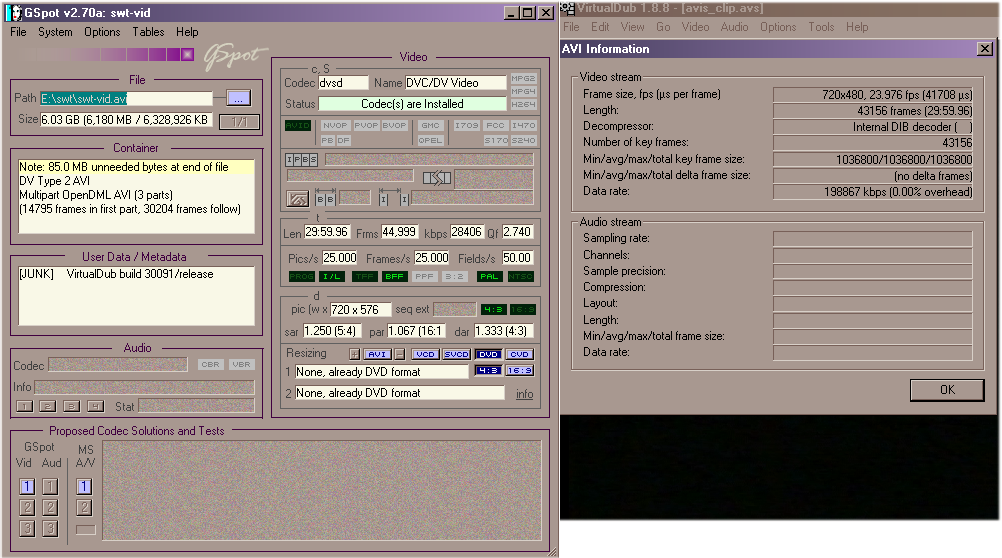Click the AVID indicator in Video panel

point(297,125)
